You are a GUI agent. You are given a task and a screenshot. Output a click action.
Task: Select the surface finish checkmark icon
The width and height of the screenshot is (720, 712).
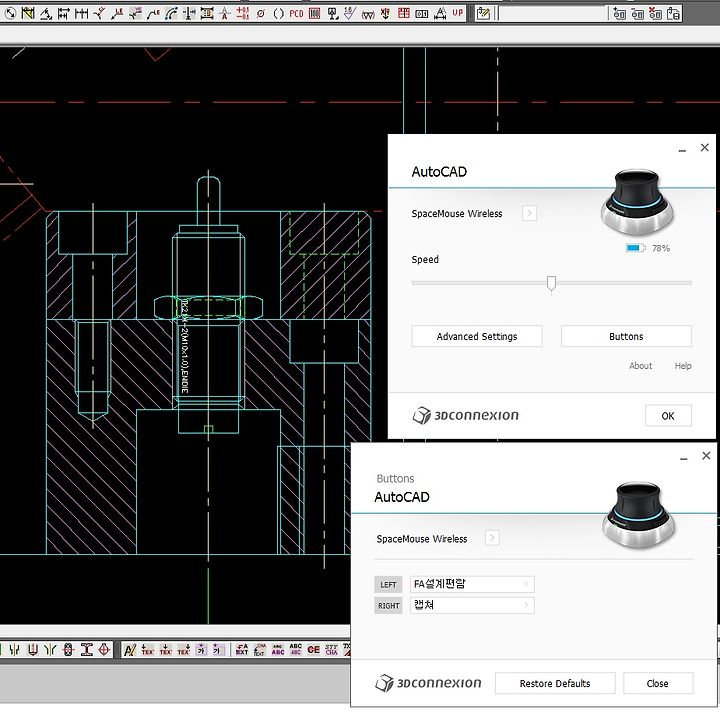pos(350,13)
